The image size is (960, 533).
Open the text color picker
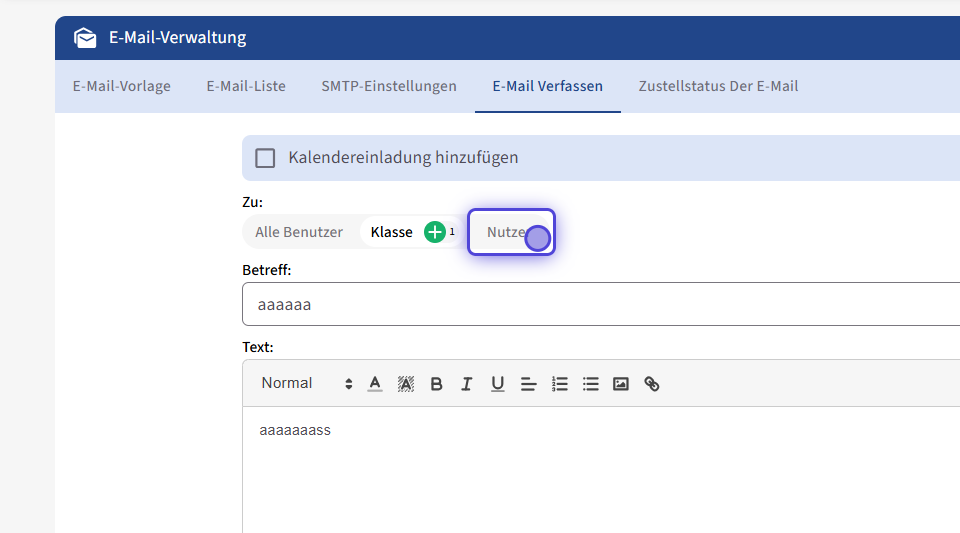(x=375, y=384)
